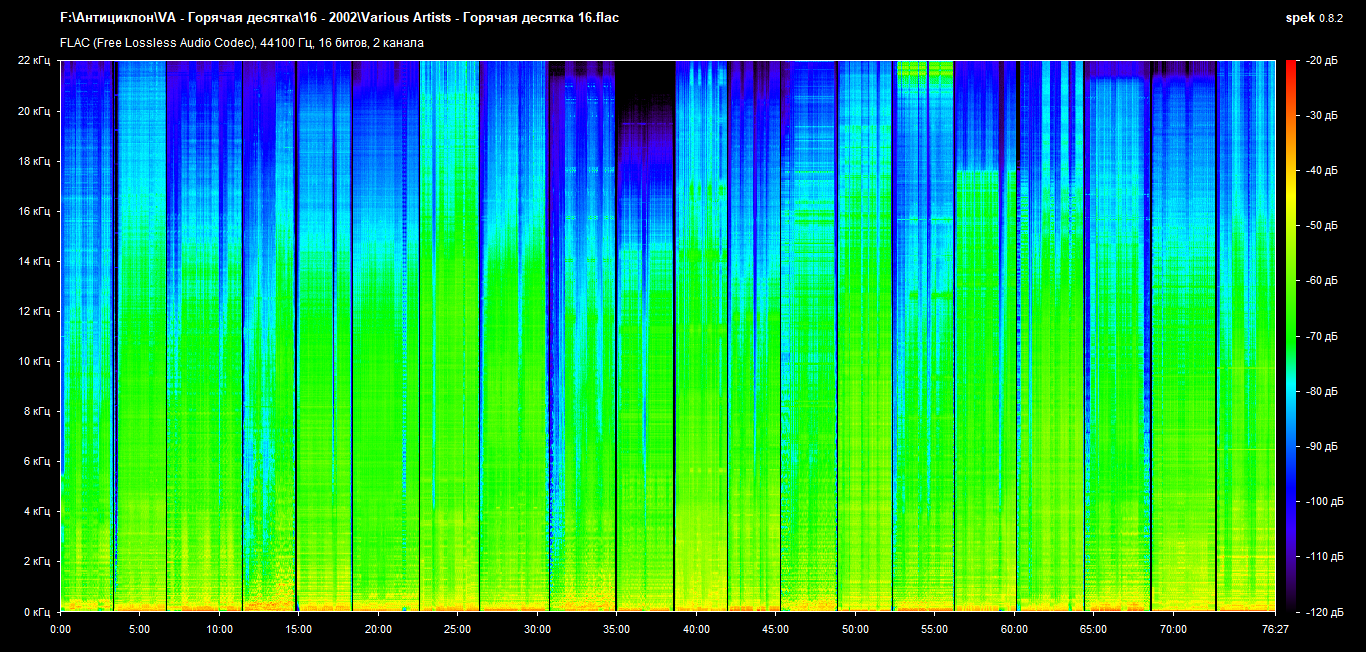Viewport: 1366px width, 652px height.
Task: Click the 0 кГц frequency label
Action: [38, 611]
